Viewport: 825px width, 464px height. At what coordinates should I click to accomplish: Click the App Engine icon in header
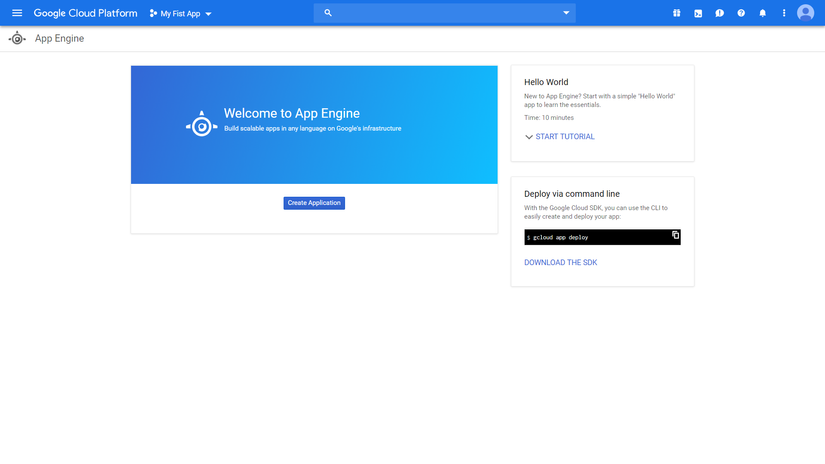(x=17, y=38)
